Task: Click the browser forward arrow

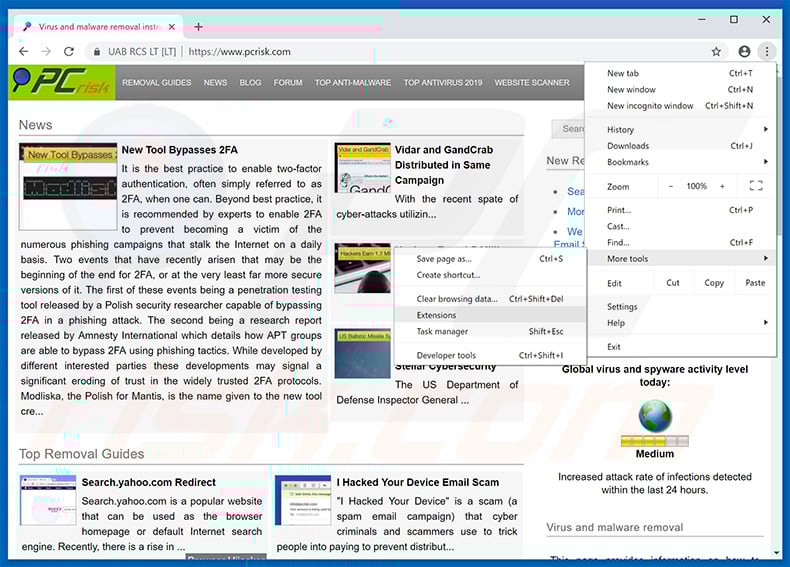Action: click(46, 51)
